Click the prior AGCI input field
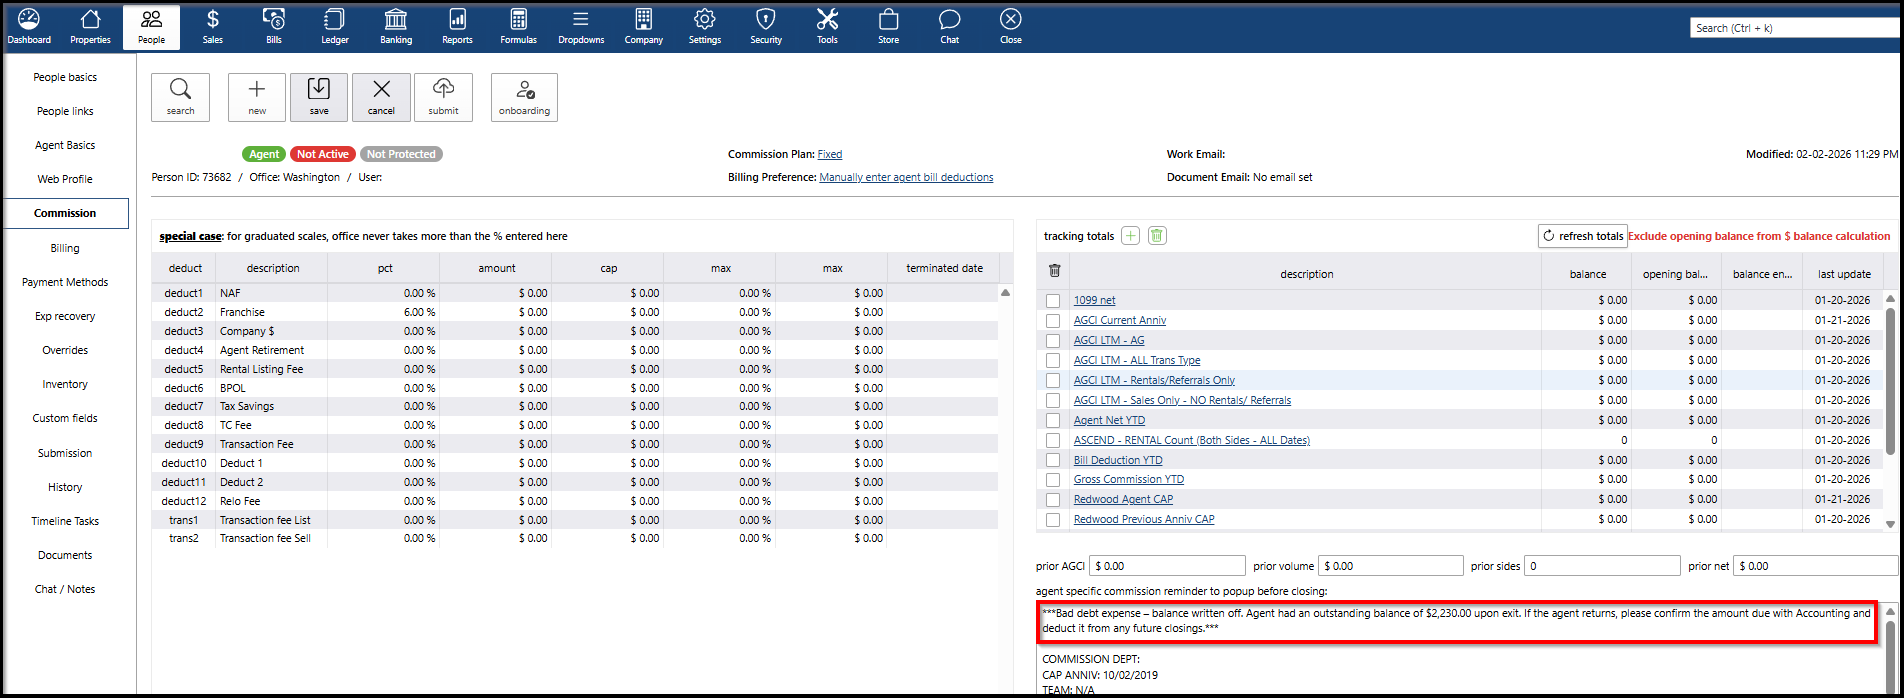The height and width of the screenshot is (698, 1904). 1166,566
